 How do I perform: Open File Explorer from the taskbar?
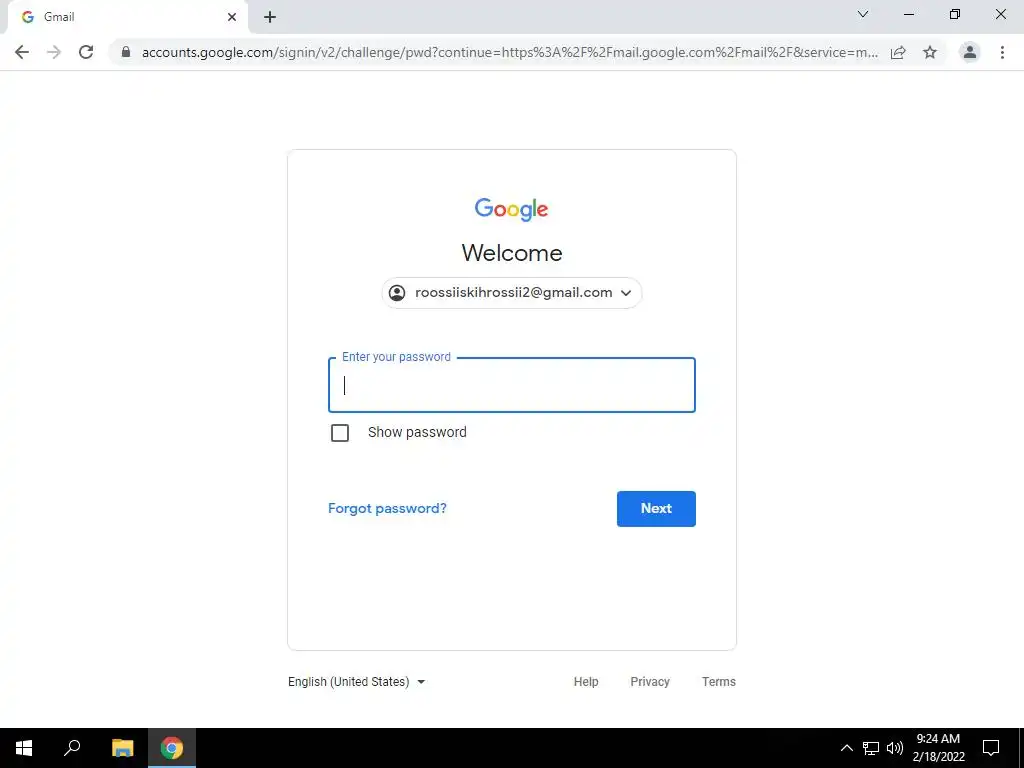tap(122, 748)
